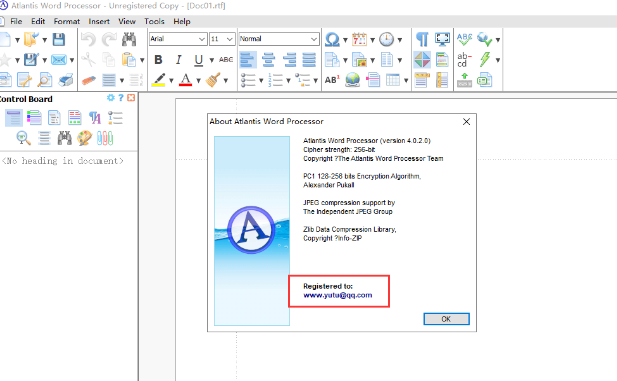This screenshot has width=617, height=381.
Task: Toggle align left paragraph button
Action: [248, 60]
